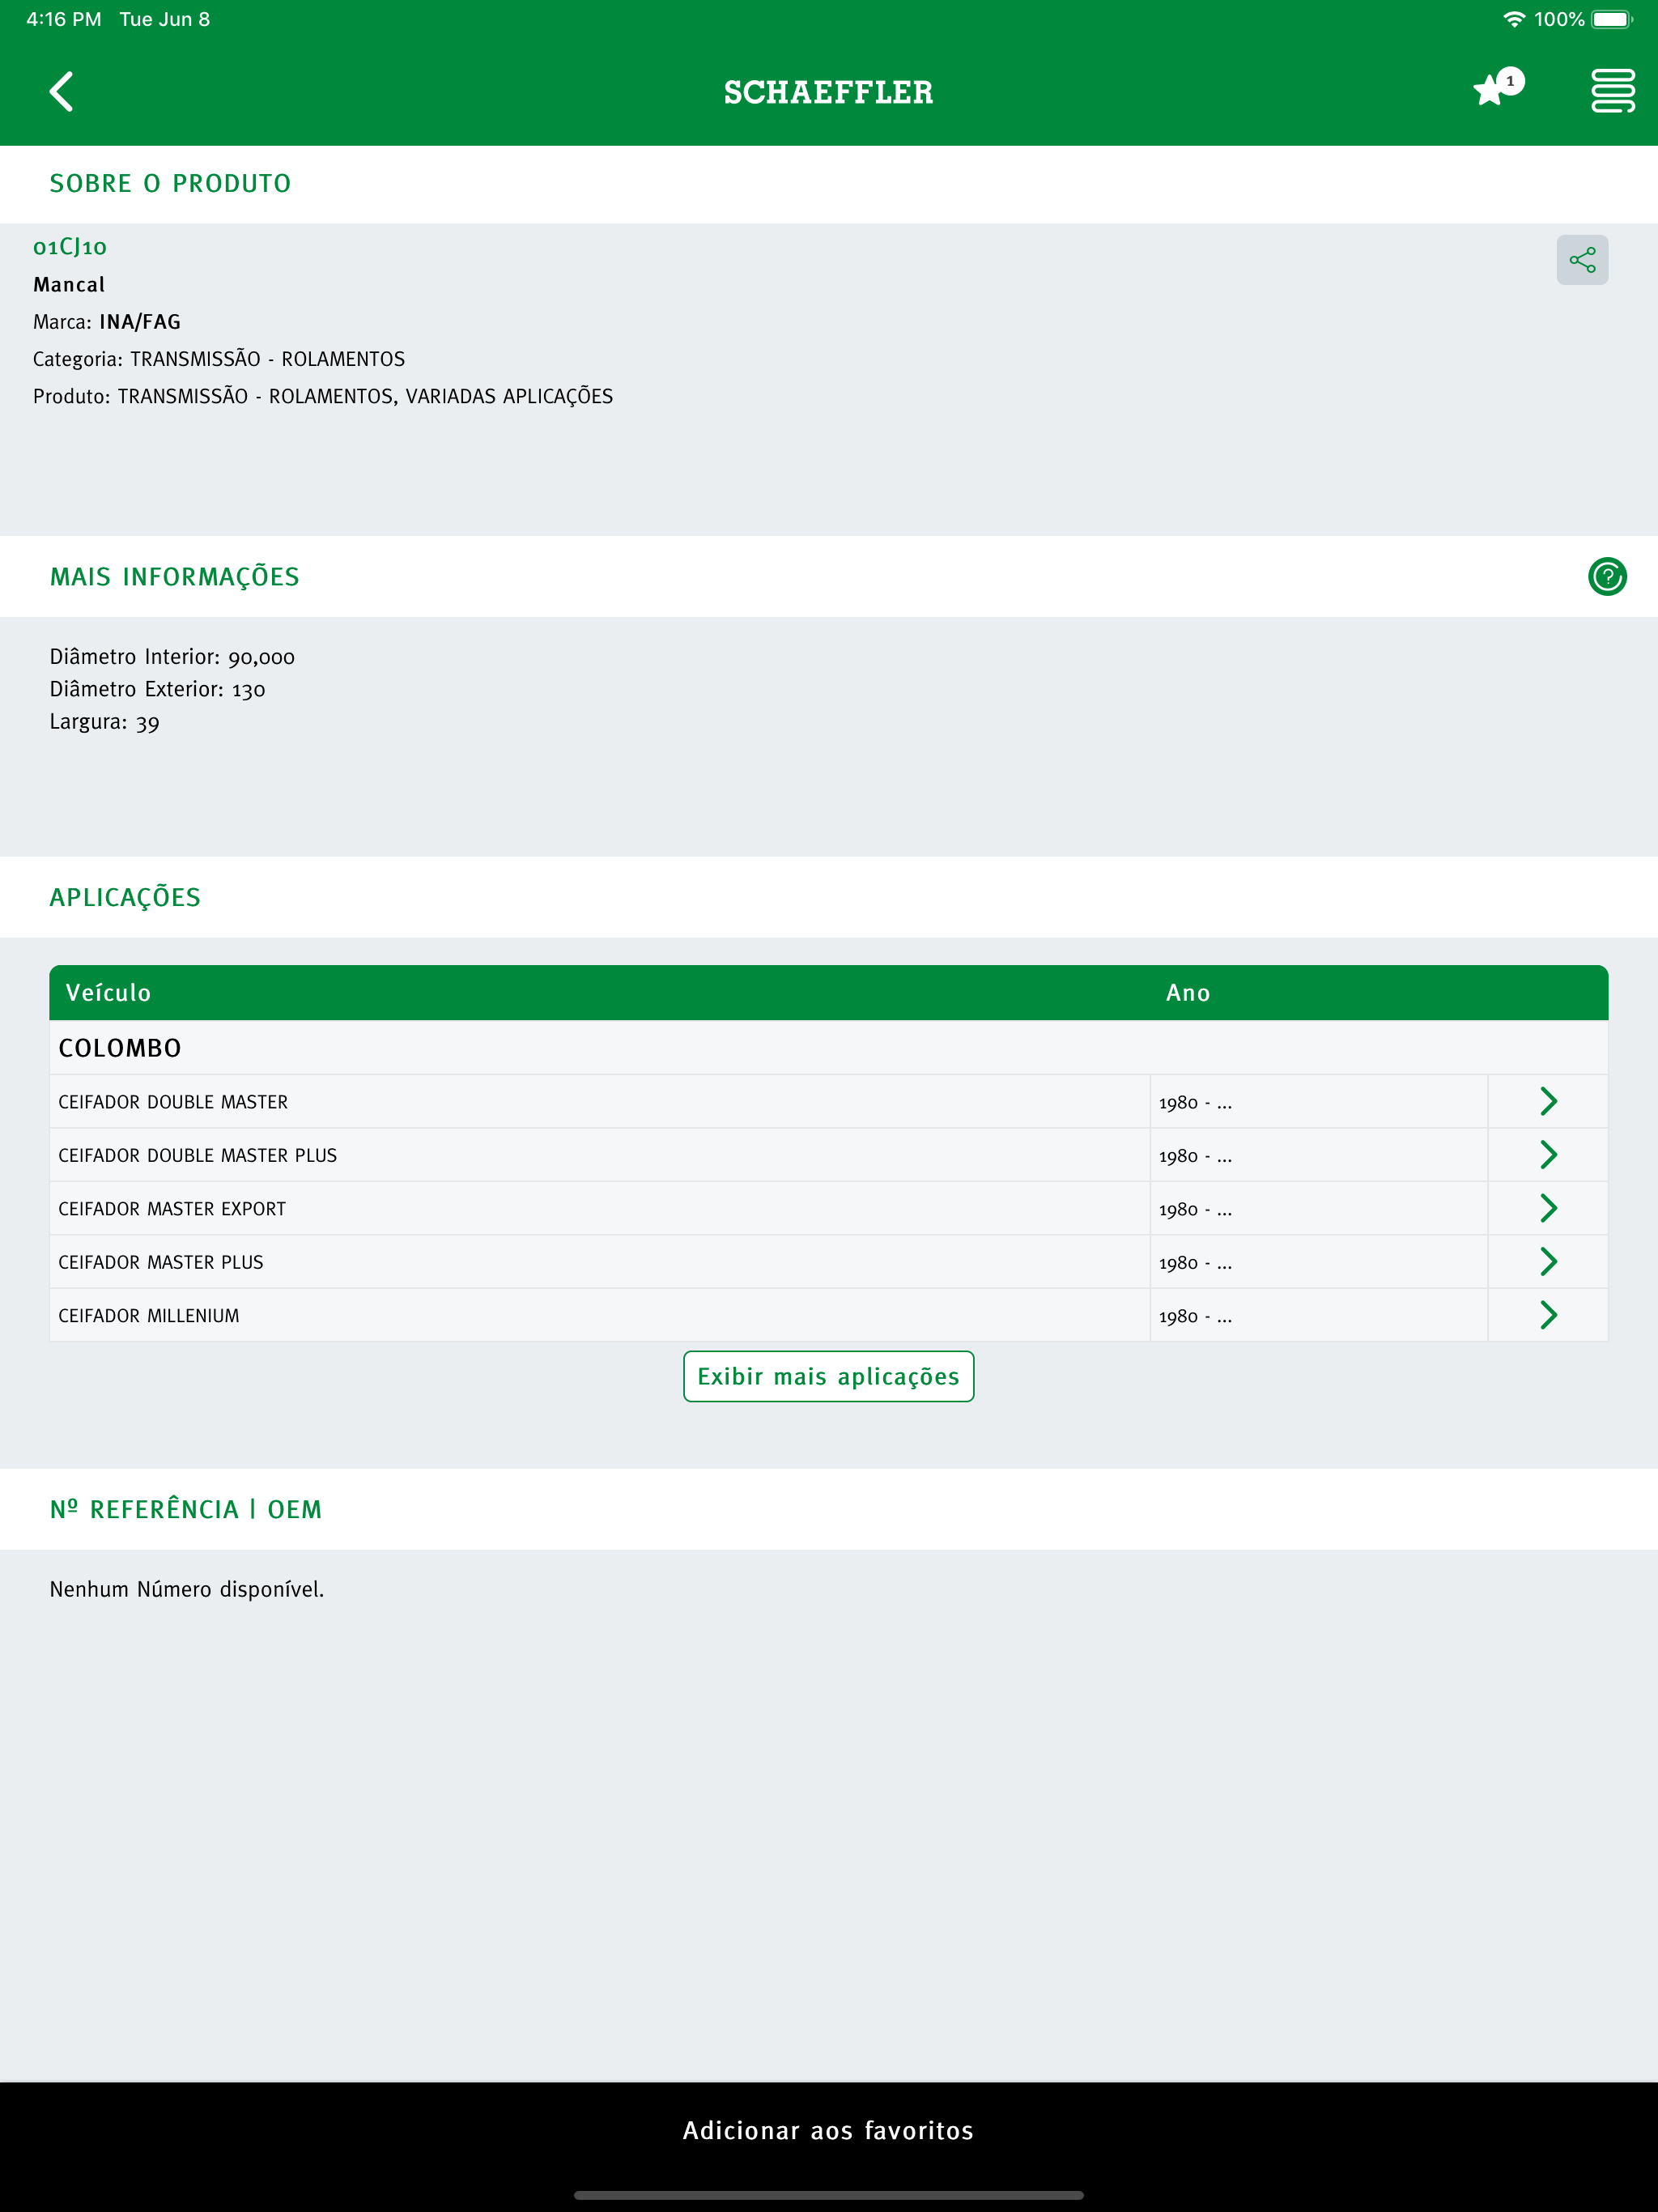1658x2212 pixels.
Task: Open the hamburger menu icon
Action: (x=1612, y=91)
